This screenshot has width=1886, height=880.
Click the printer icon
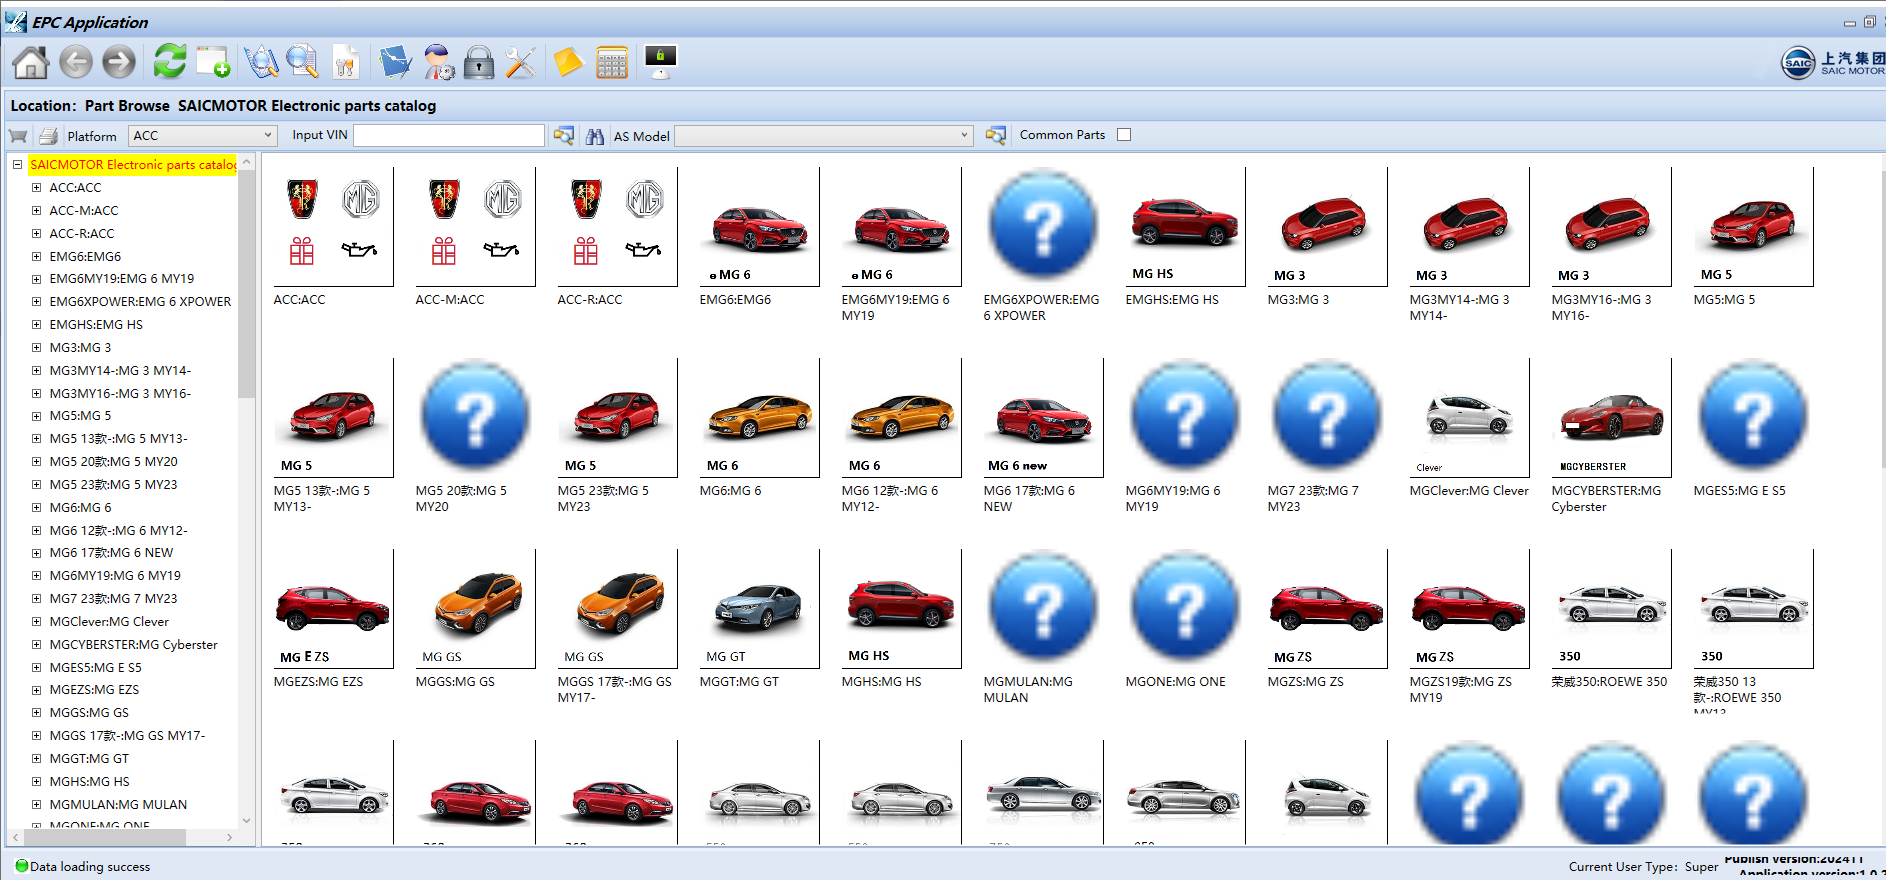48,136
